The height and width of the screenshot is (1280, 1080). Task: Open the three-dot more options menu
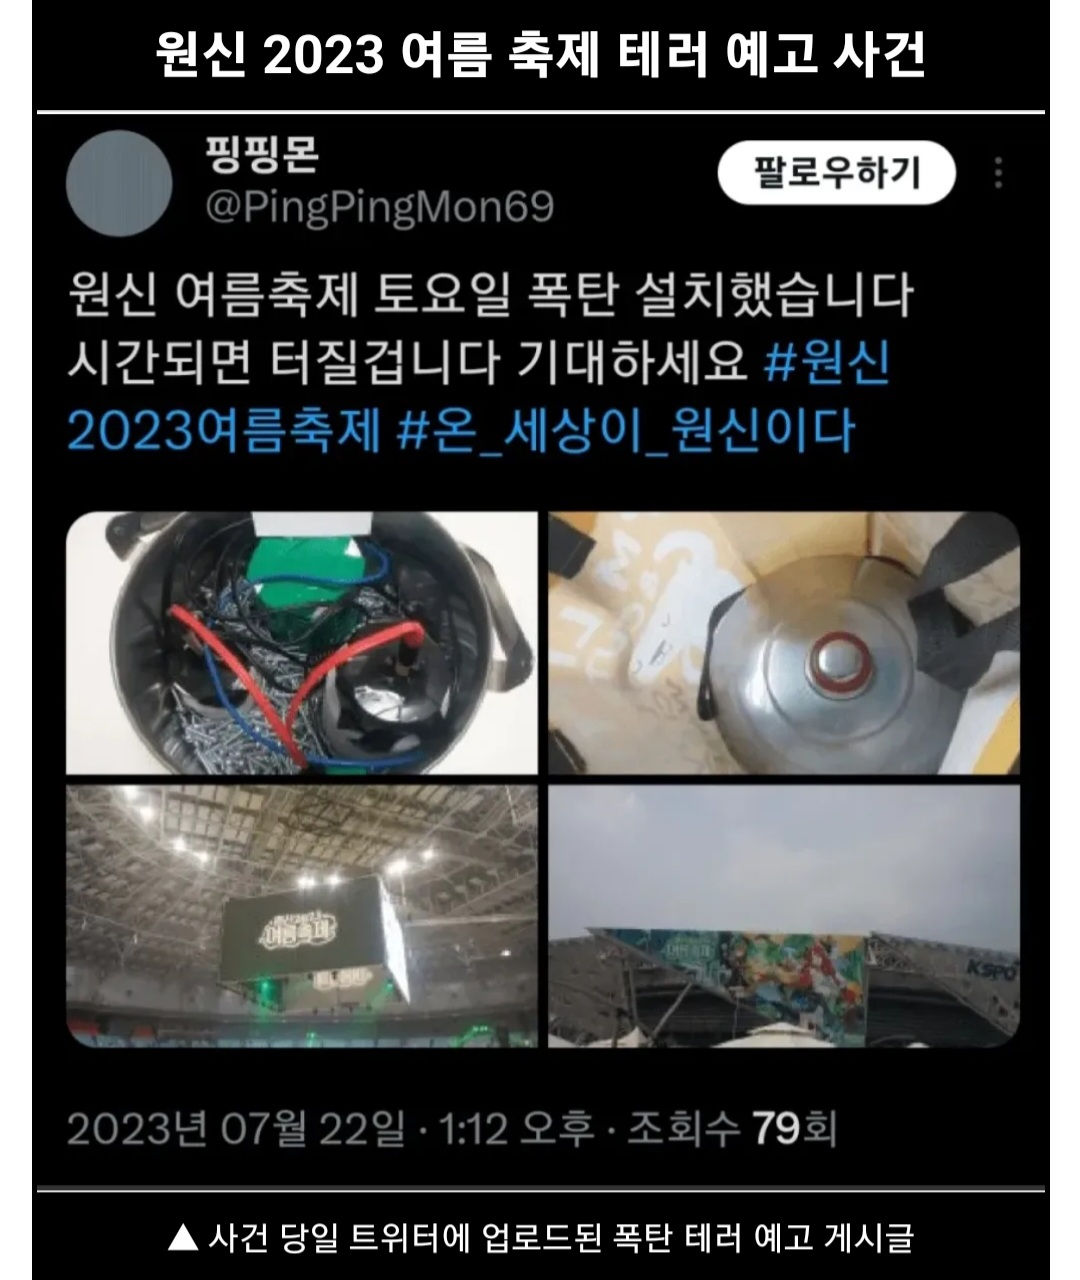pos(998,173)
